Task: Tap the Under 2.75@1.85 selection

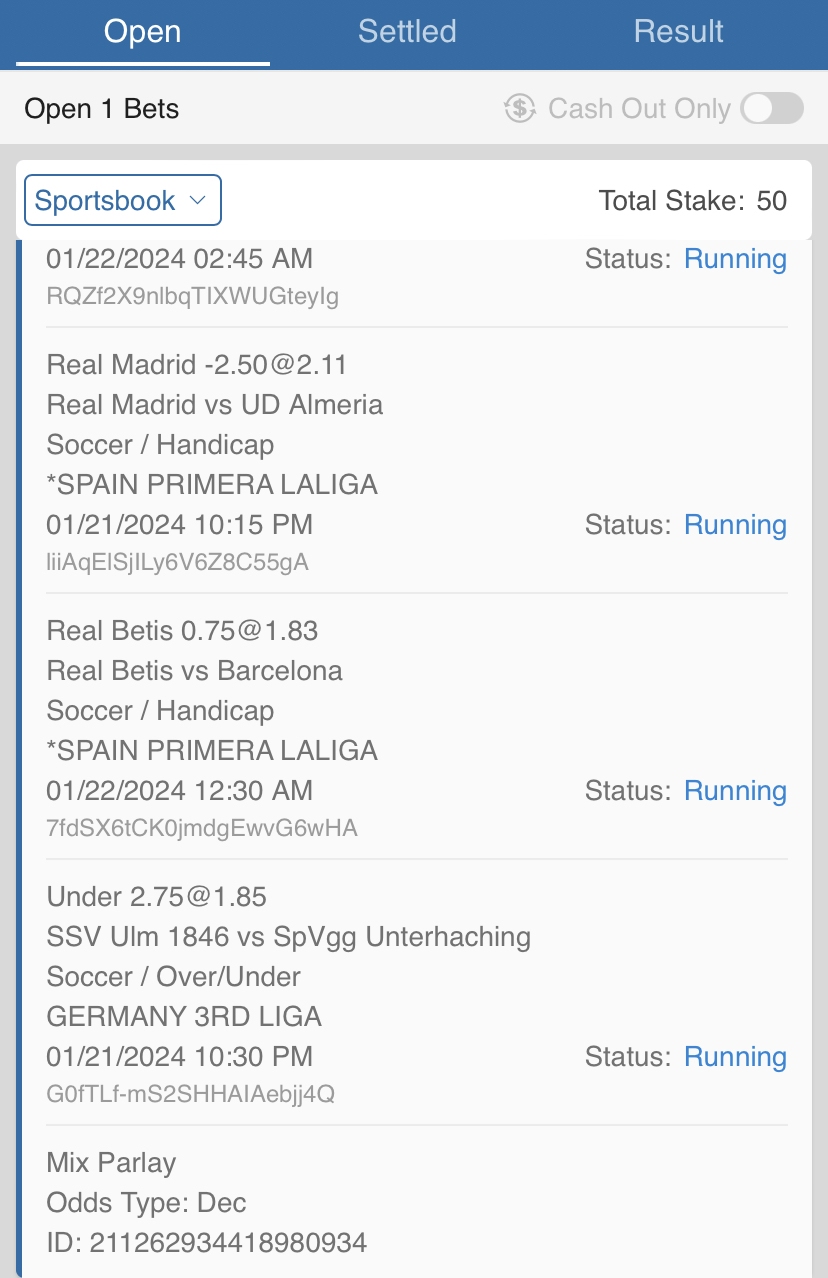Action: (x=157, y=897)
